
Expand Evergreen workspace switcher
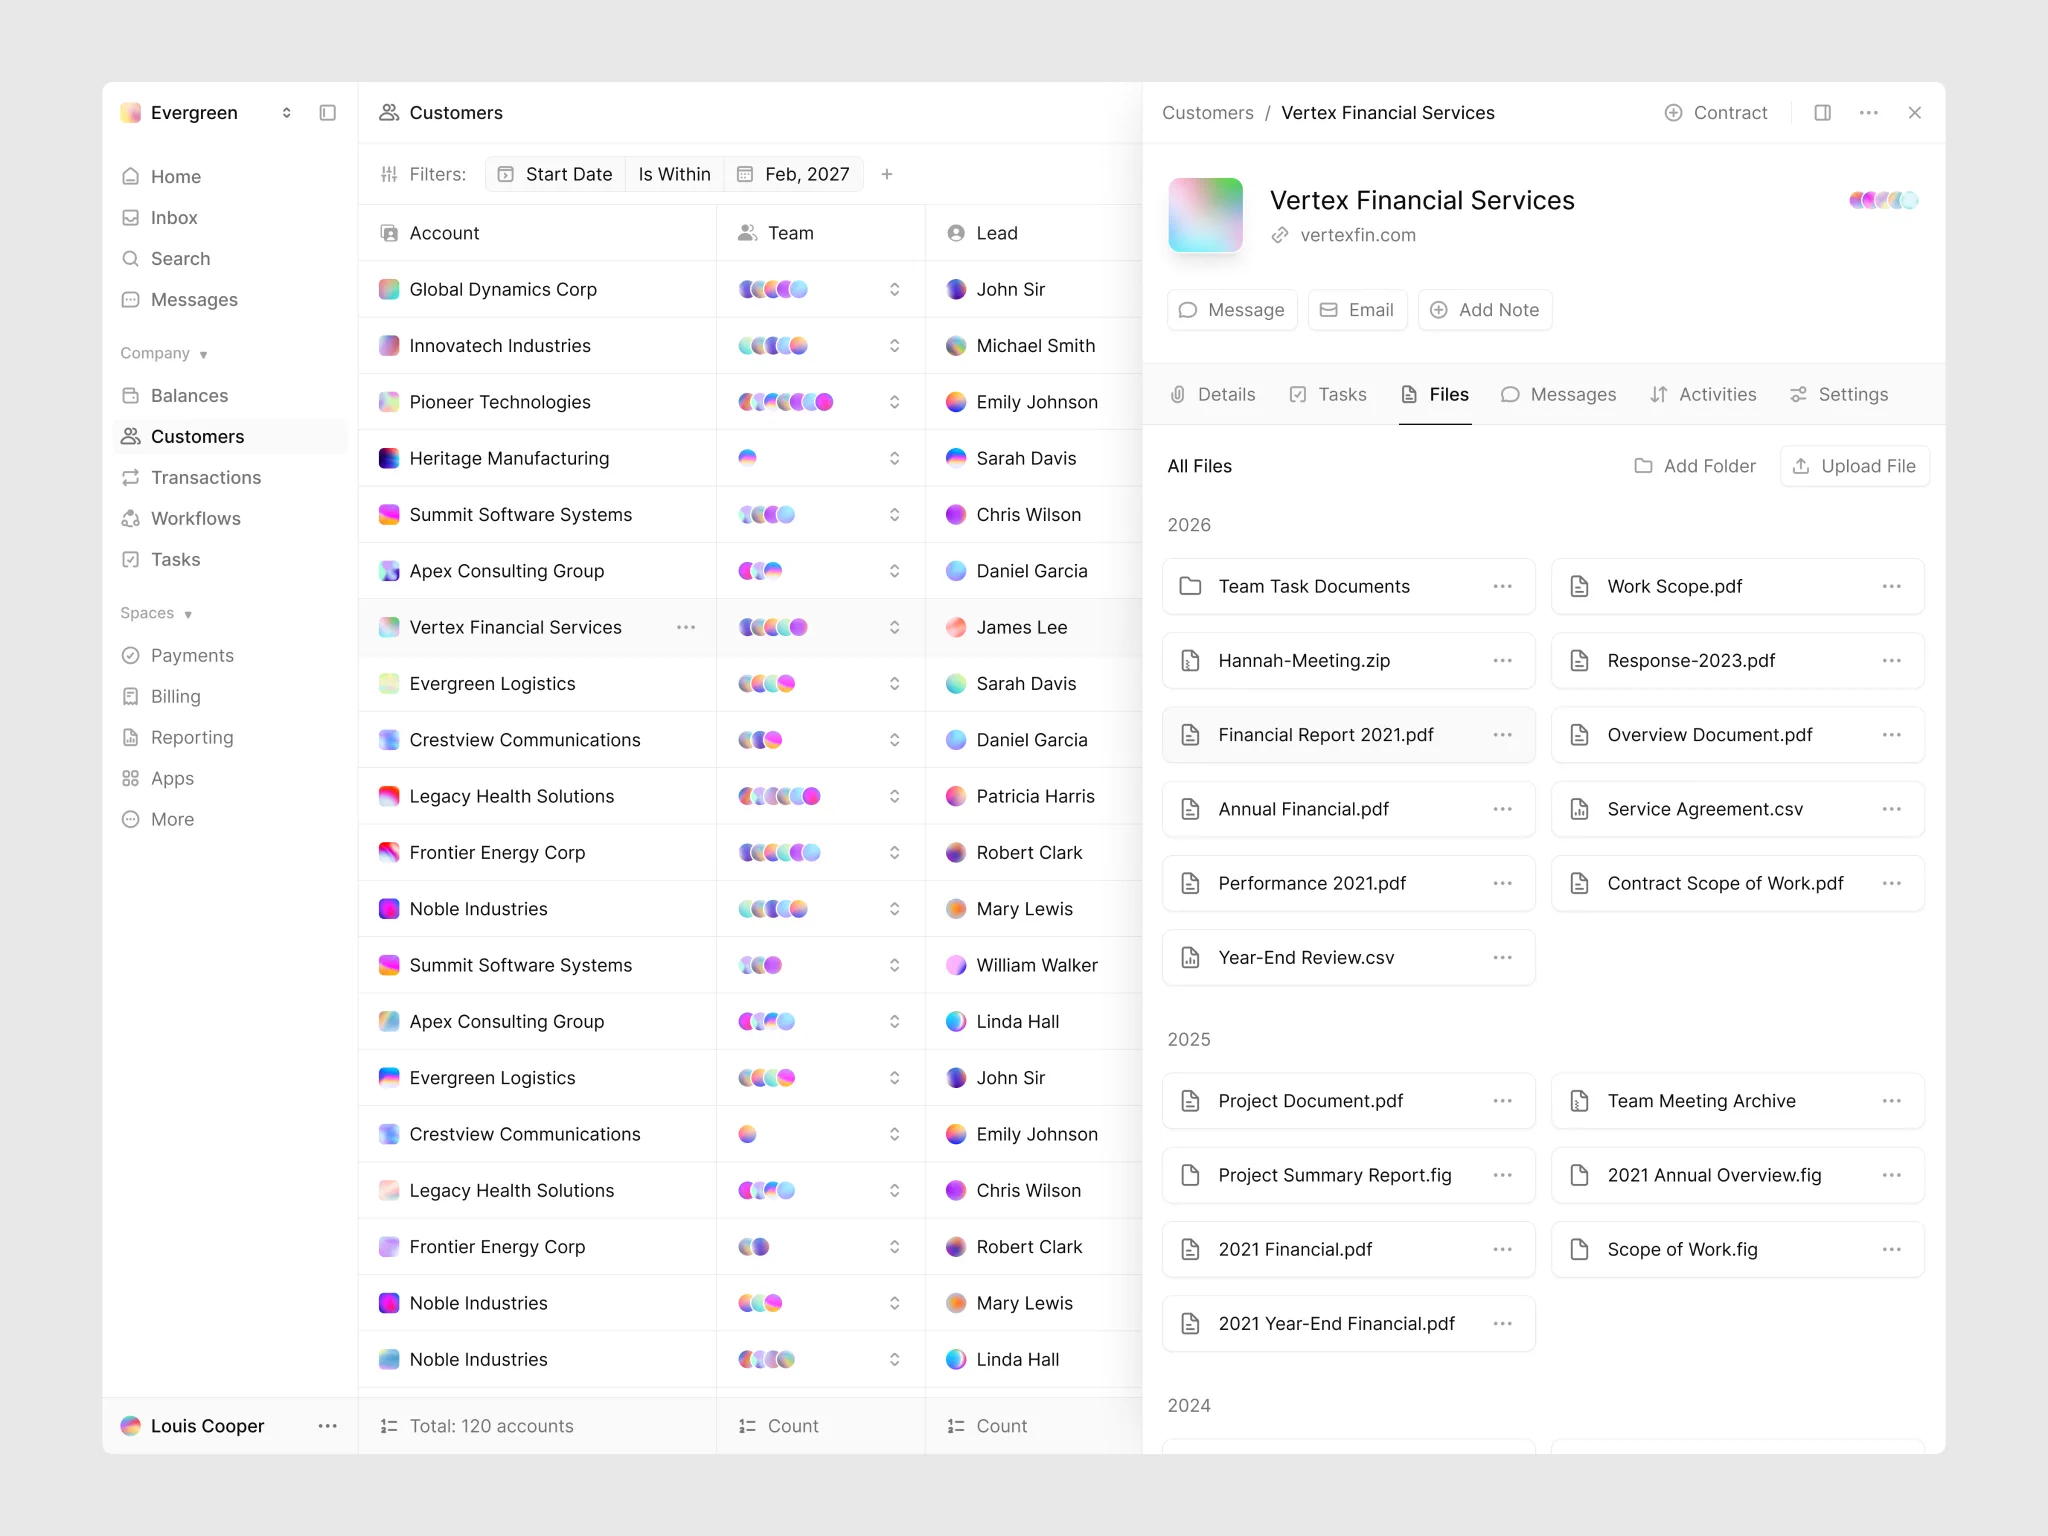[287, 113]
